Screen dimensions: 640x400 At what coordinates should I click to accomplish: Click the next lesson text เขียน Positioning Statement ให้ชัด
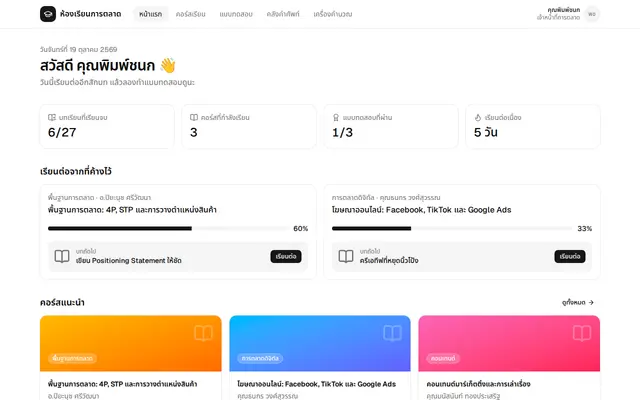(129, 260)
